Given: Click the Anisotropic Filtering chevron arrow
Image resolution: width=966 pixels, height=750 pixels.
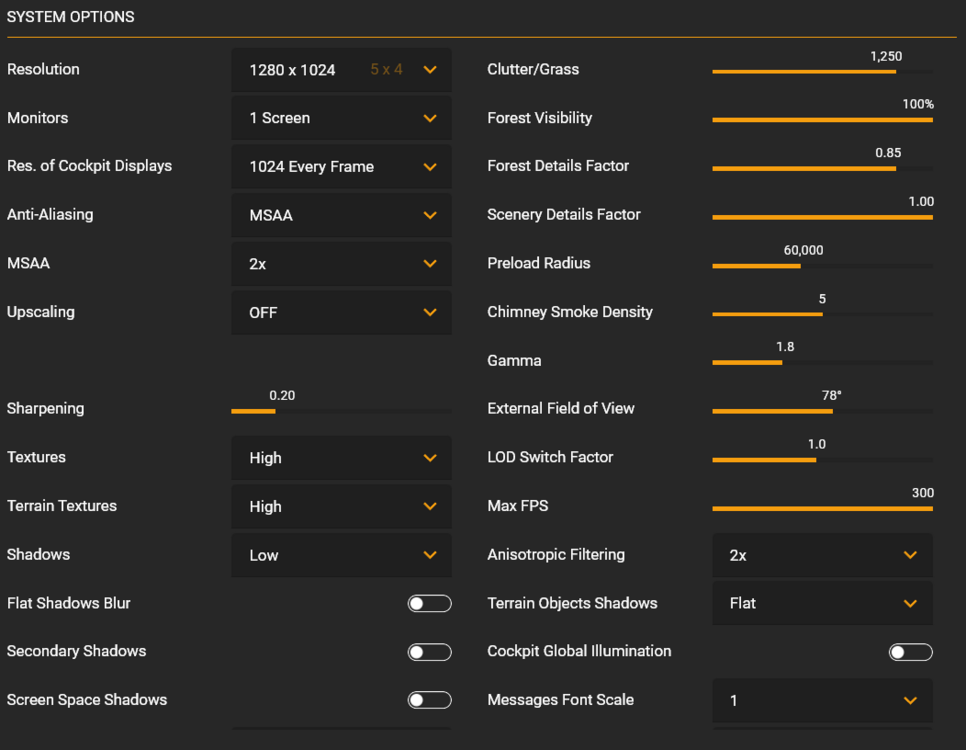Looking at the screenshot, I should pos(910,555).
